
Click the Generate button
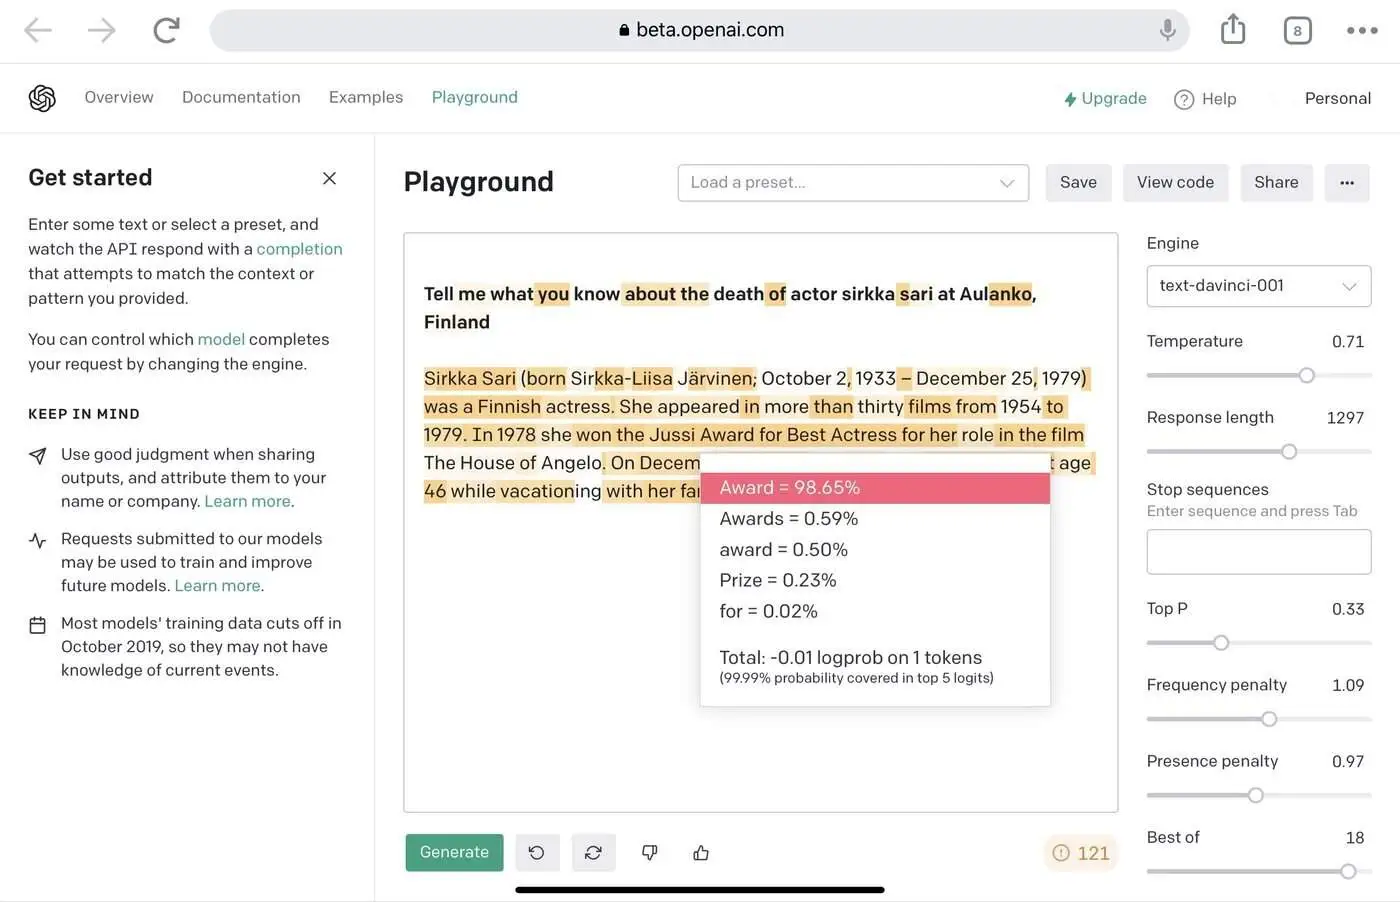click(454, 852)
